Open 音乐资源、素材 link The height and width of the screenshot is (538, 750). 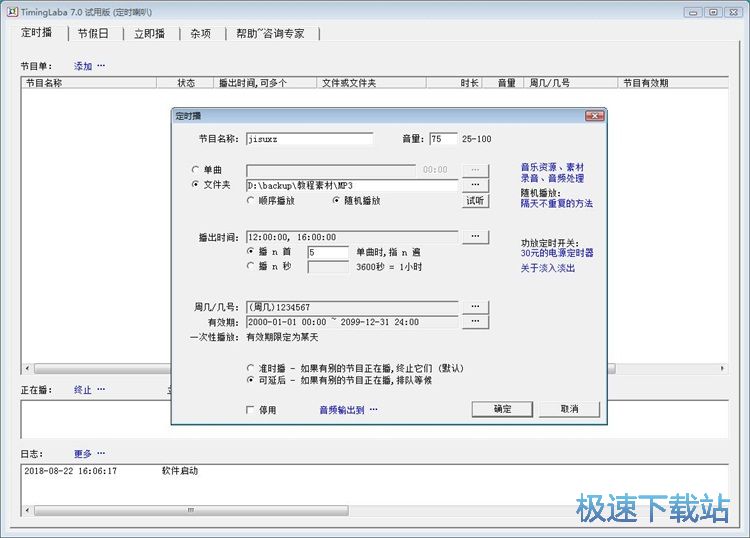(552, 167)
